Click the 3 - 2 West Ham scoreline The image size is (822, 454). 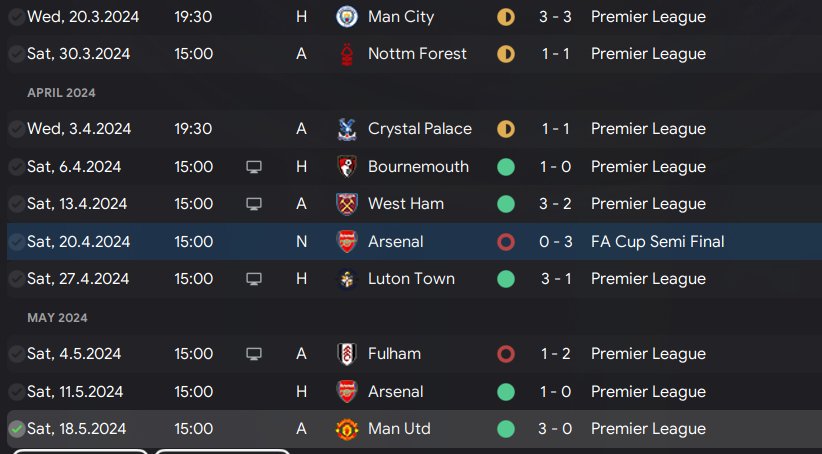[x=555, y=204]
